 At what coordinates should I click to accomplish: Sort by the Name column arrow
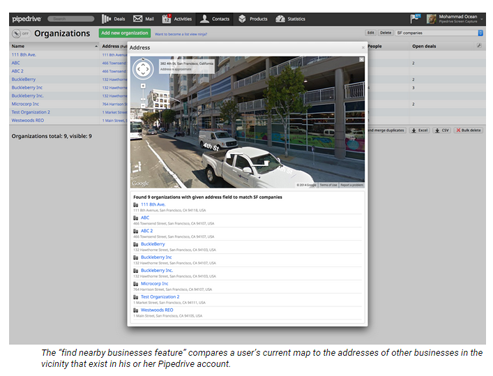tap(96, 46)
